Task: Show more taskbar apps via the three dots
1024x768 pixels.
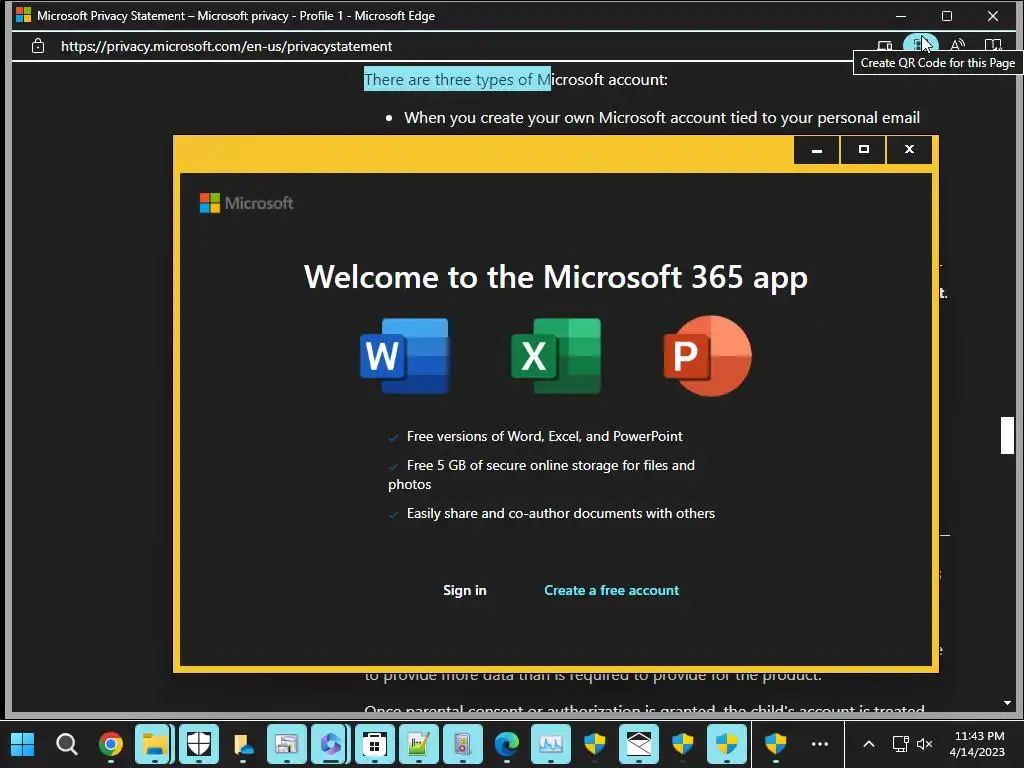Action: 820,744
